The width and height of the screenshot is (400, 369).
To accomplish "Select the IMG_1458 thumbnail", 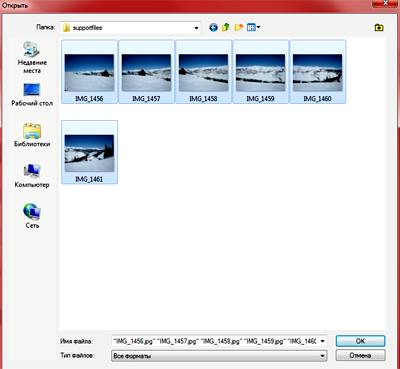I will point(203,72).
